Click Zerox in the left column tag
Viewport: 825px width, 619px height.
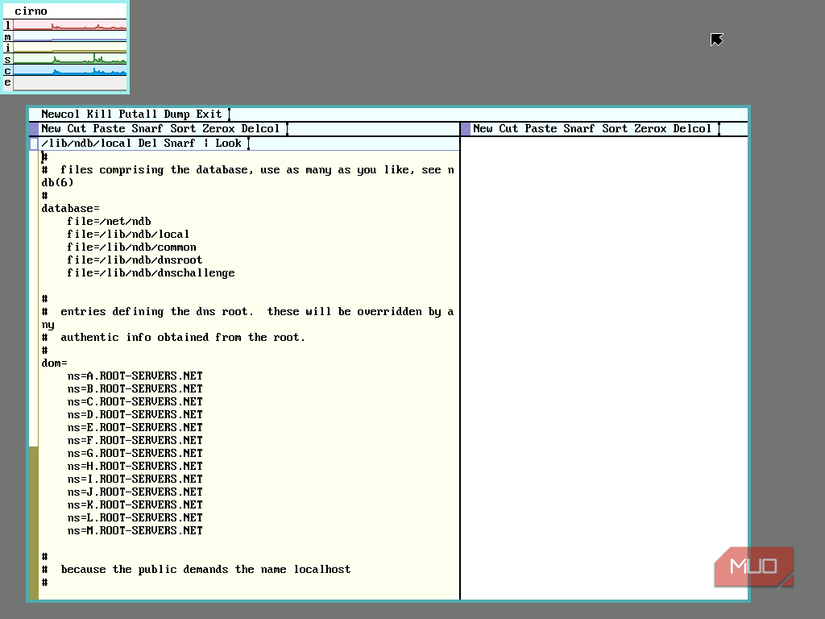[218, 128]
